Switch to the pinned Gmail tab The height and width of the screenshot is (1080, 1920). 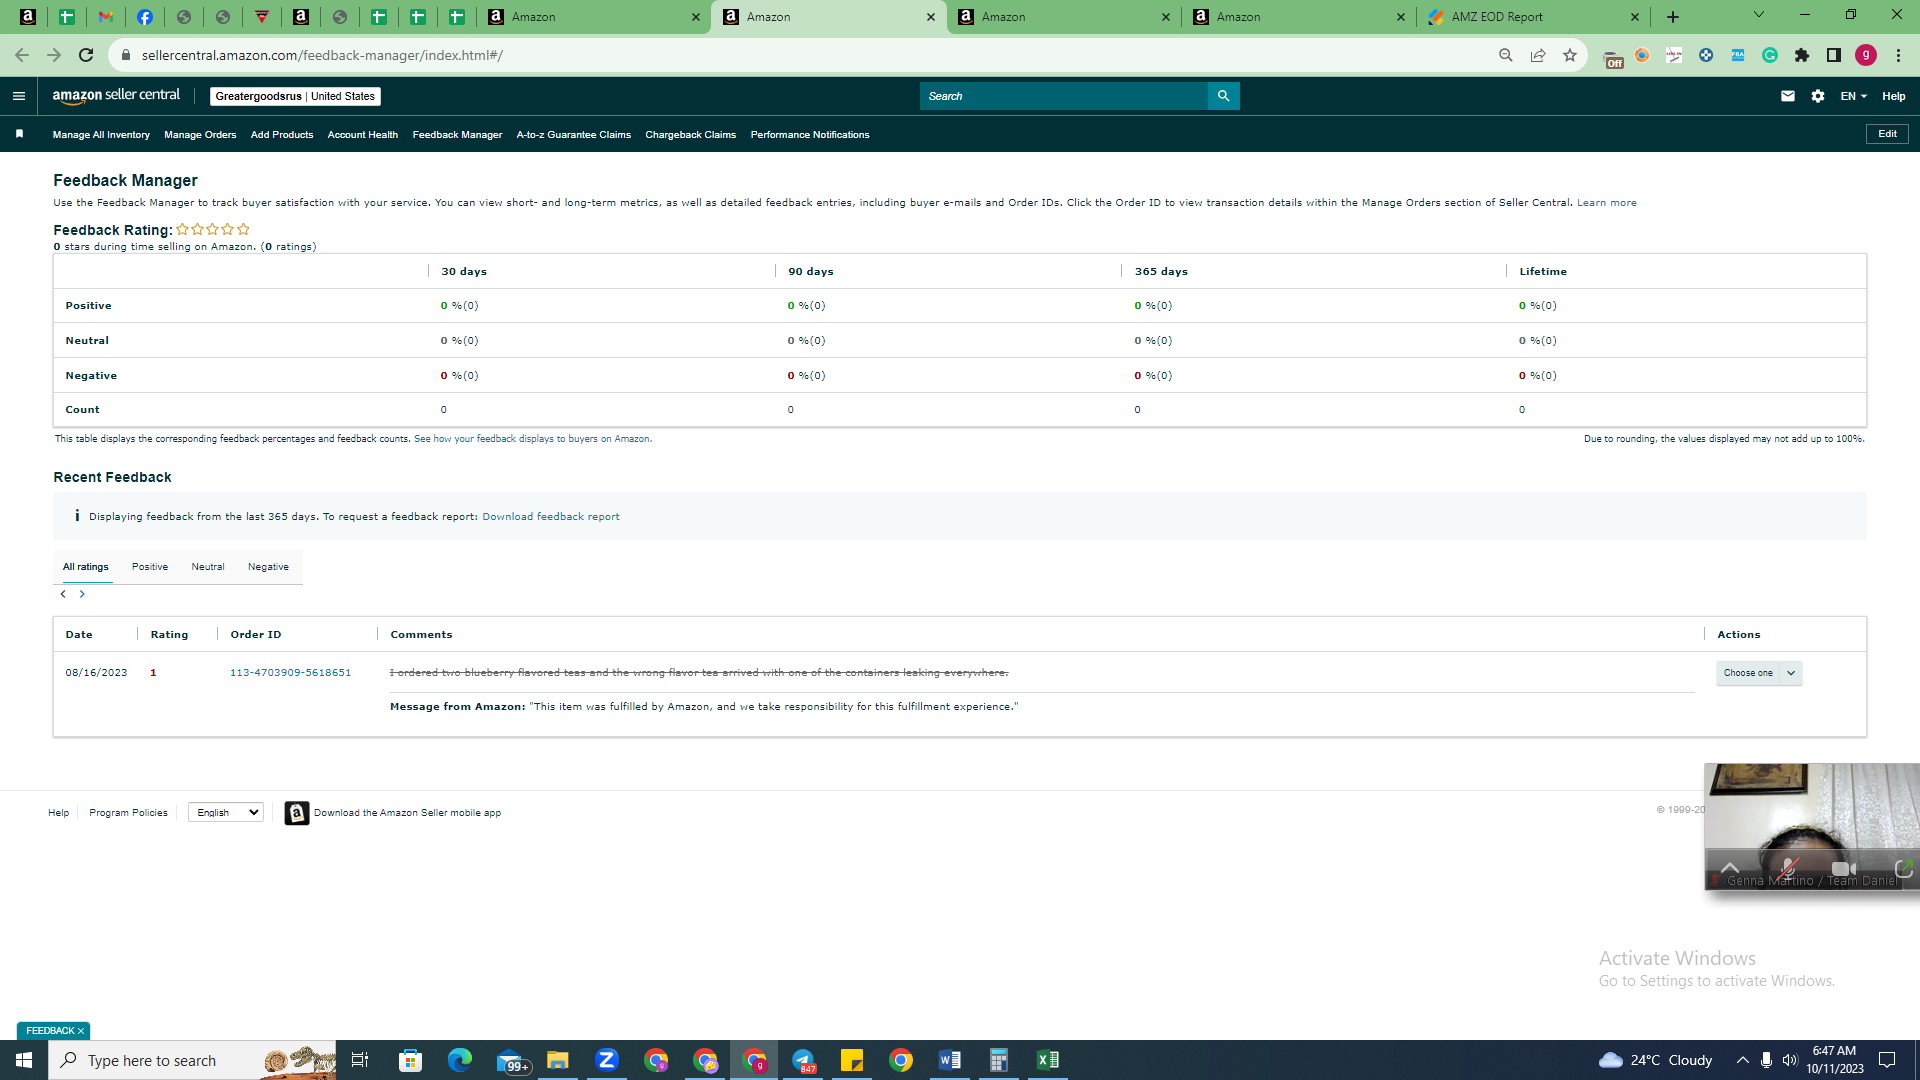[x=105, y=17]
